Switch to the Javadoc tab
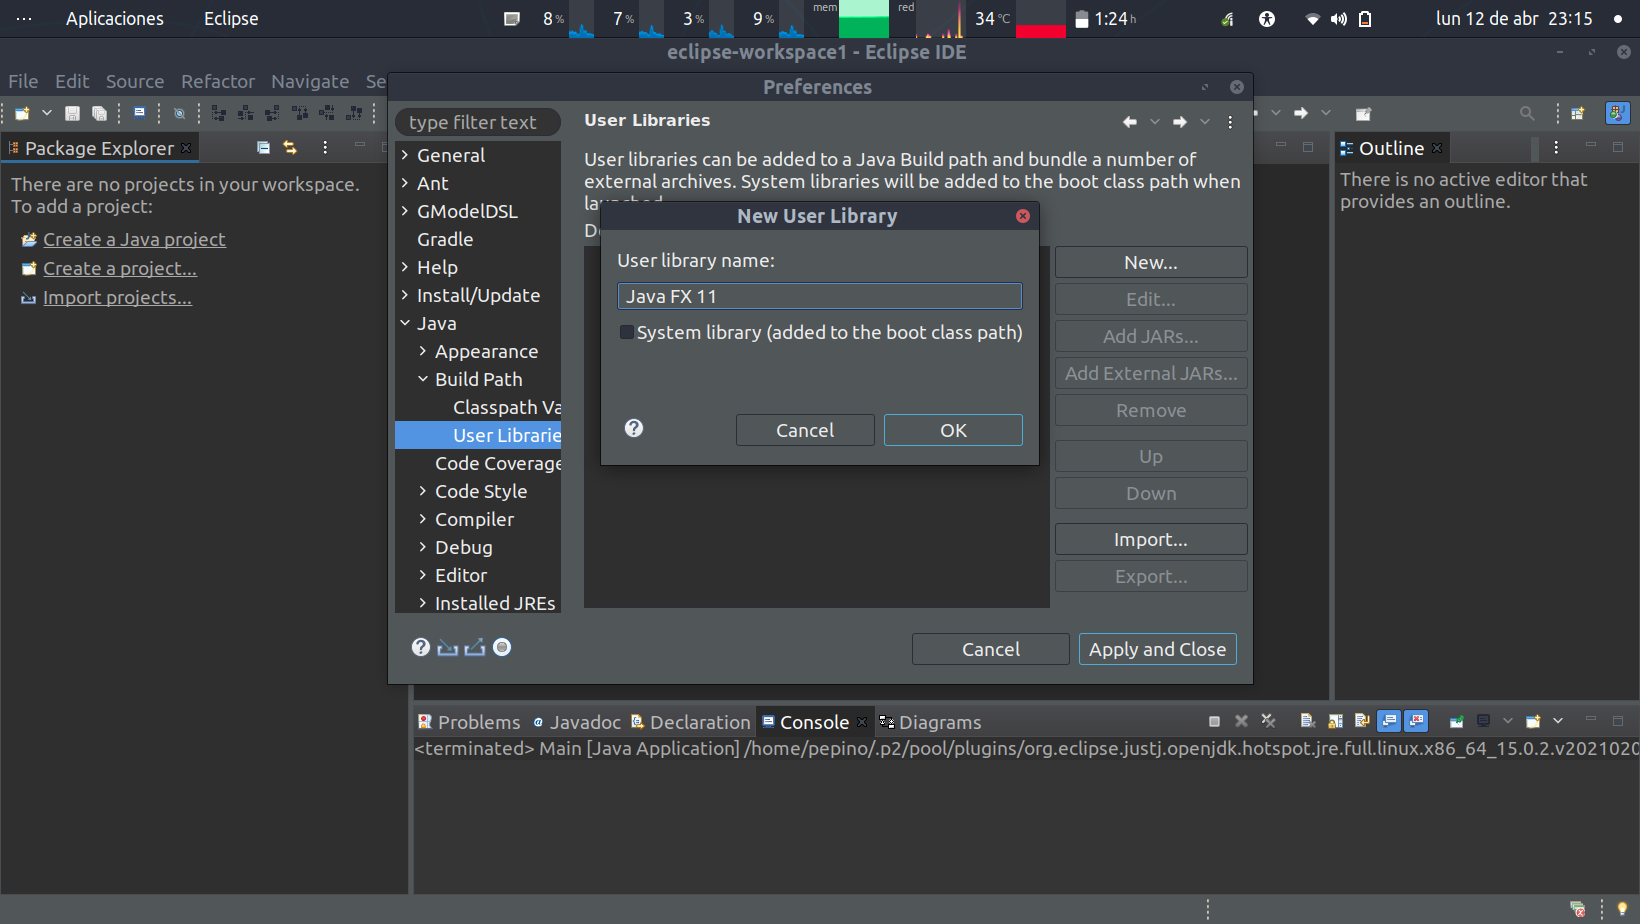 click(x=577, y=722)
